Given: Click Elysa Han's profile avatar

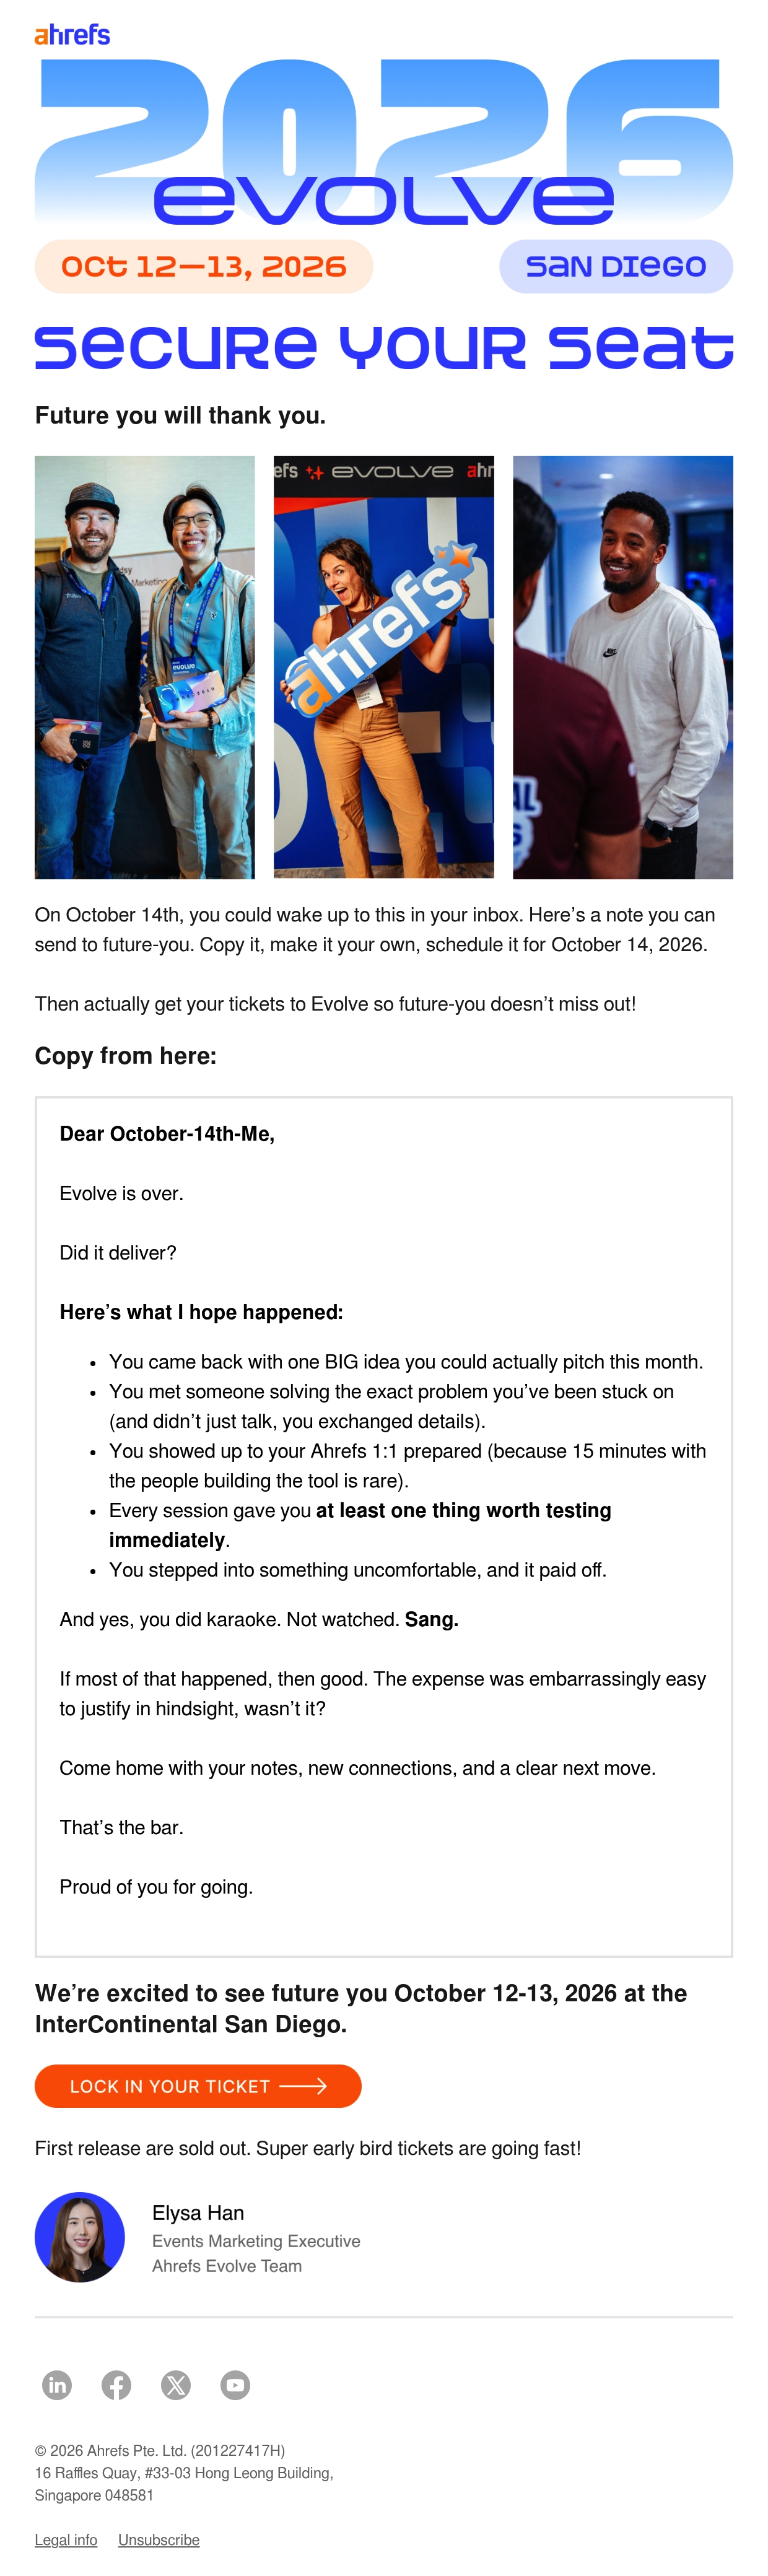Looking at the screenshot, I should (x=80, y=2237).
